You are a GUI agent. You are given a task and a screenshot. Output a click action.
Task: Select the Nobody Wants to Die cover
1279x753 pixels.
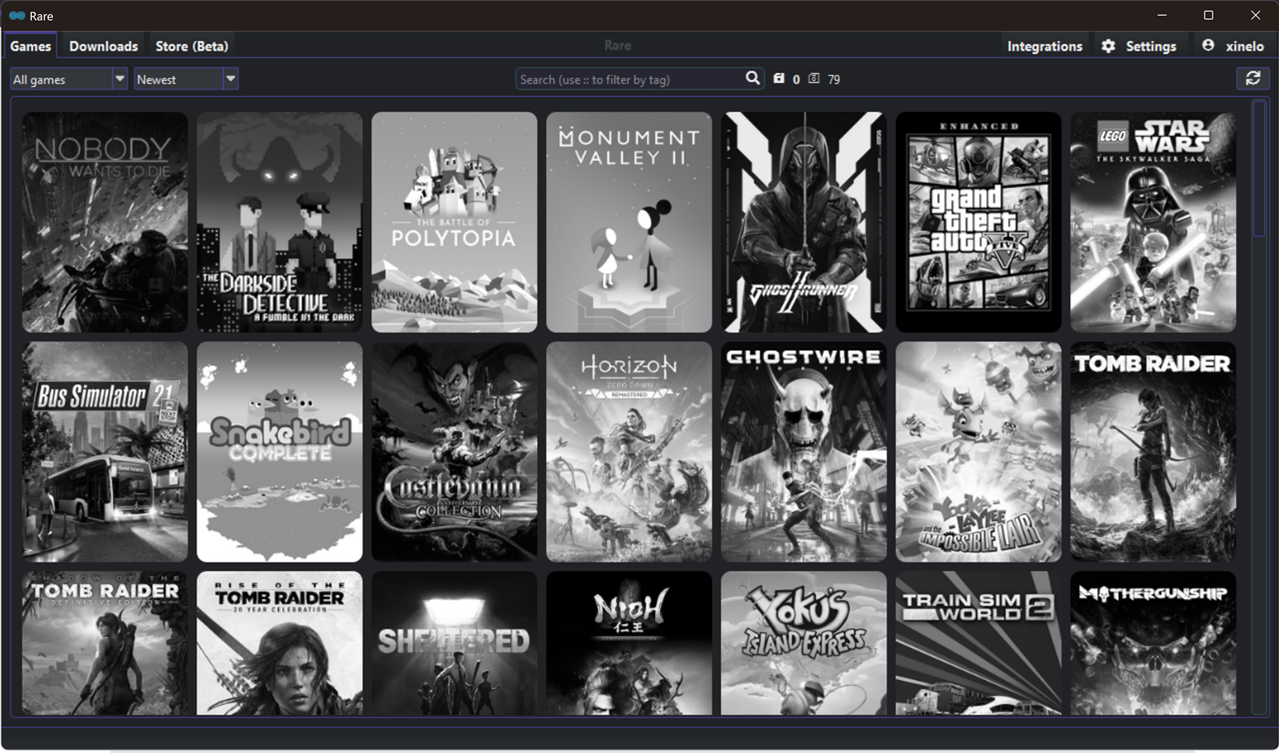(x=105, y=222)
